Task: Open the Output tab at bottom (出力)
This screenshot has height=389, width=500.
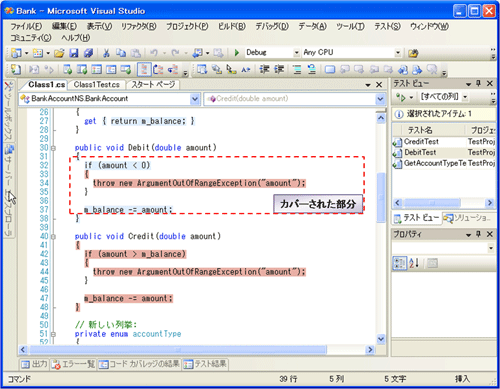Action: pyautogui.click(x=34, y=364)
